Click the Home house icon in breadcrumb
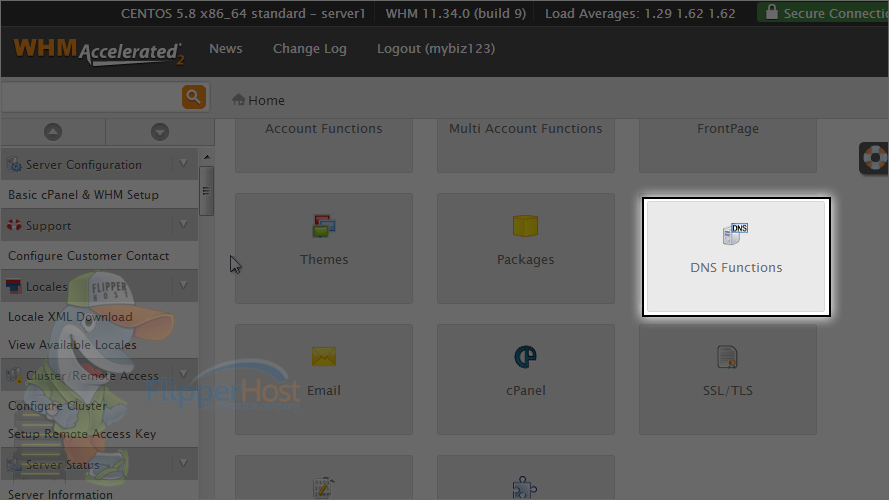This screenshot has height=500, width=889. pos(238,100)
